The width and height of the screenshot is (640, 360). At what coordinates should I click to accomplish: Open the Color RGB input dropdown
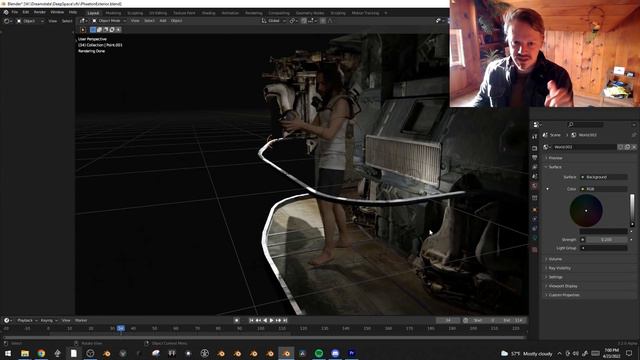(604, 189)
